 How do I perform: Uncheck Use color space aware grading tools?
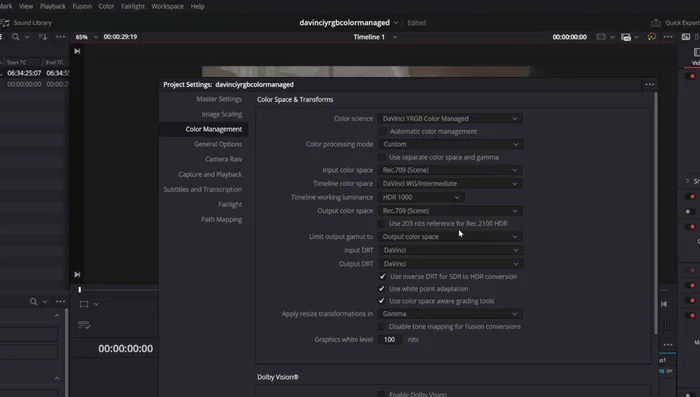[x=381, y=301]
